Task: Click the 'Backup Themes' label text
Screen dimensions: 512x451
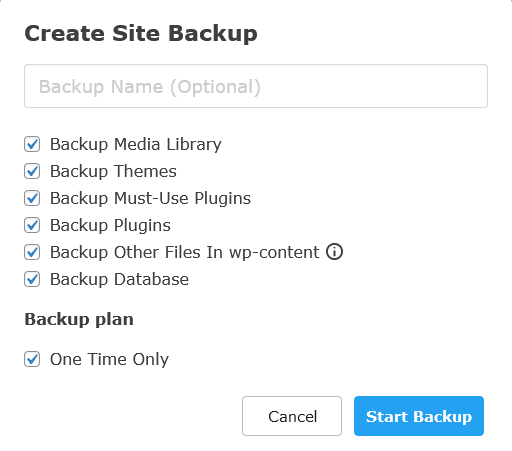Action: point(113,171)
